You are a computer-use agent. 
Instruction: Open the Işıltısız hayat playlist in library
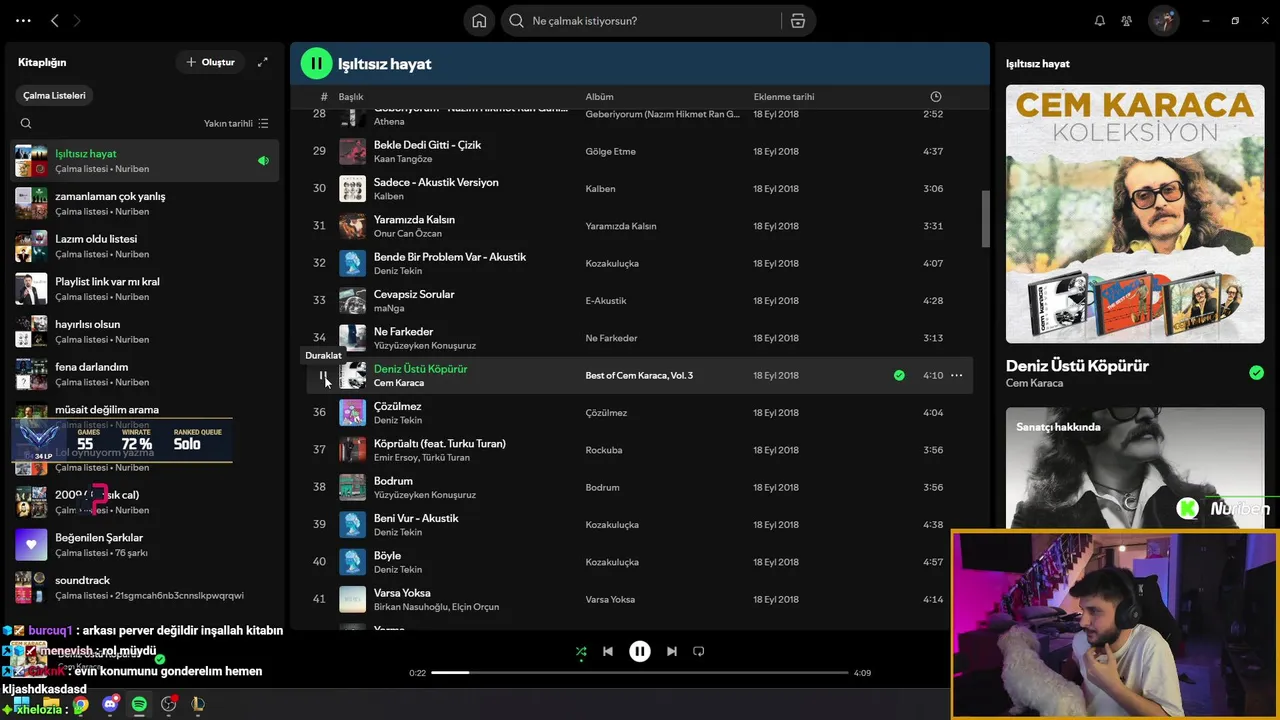tap(145, 161)
